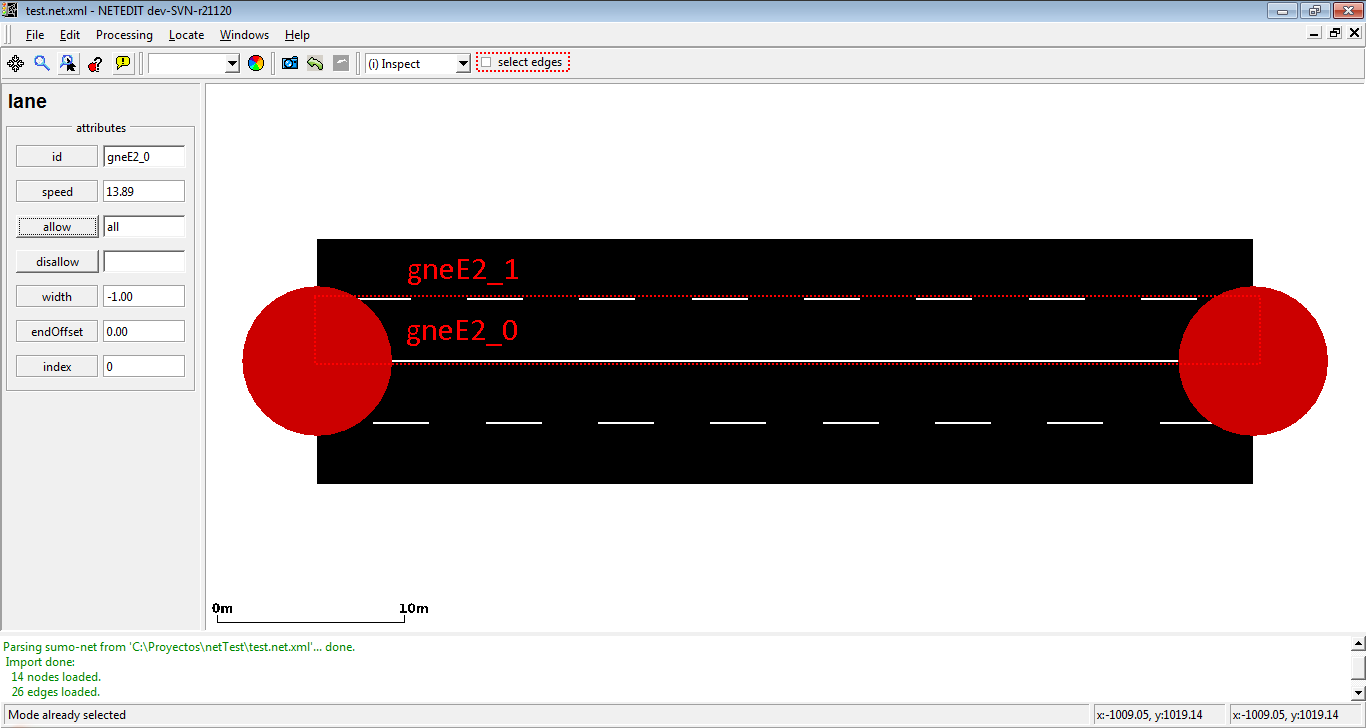This screenshot has height=728, width=1366.
Task: Click the recenter view icon
Action: click(15, 63)
